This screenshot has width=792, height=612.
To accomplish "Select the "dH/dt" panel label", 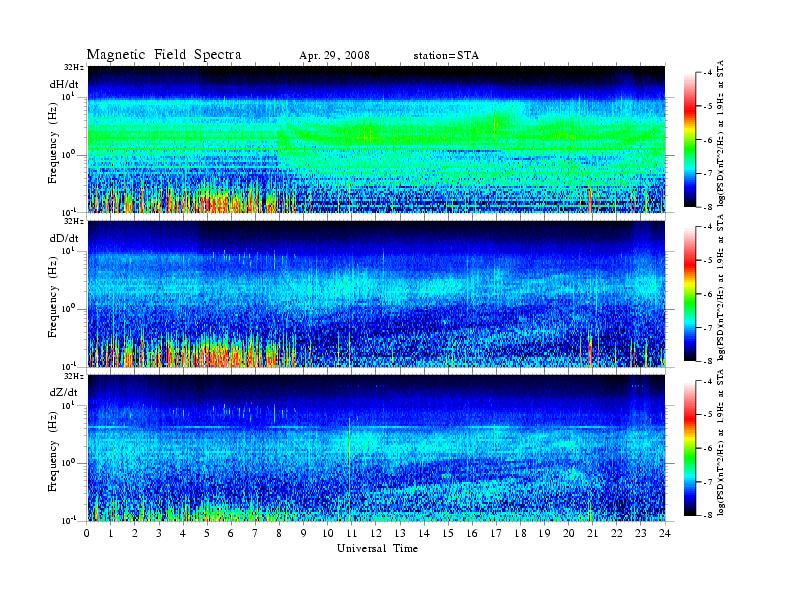I will tap(64, 85).
